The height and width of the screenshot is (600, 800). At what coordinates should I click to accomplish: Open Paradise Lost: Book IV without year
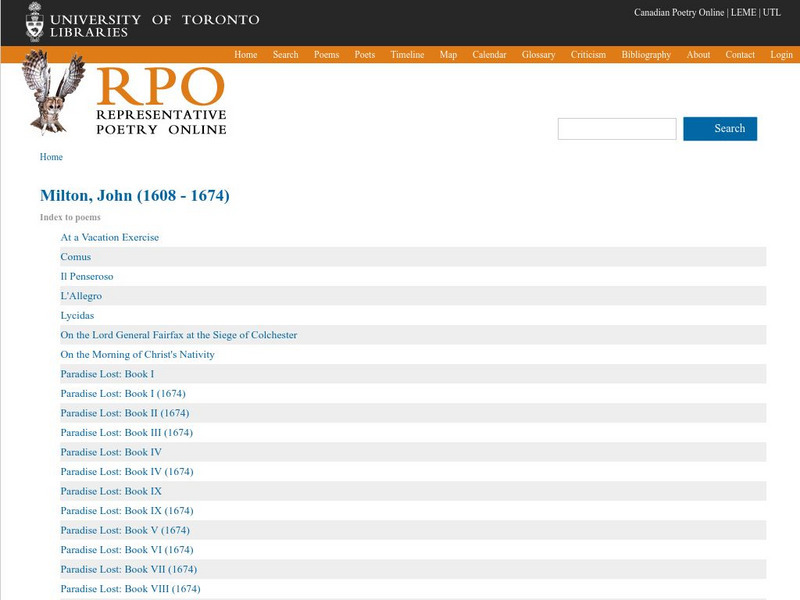coord(111,452)
